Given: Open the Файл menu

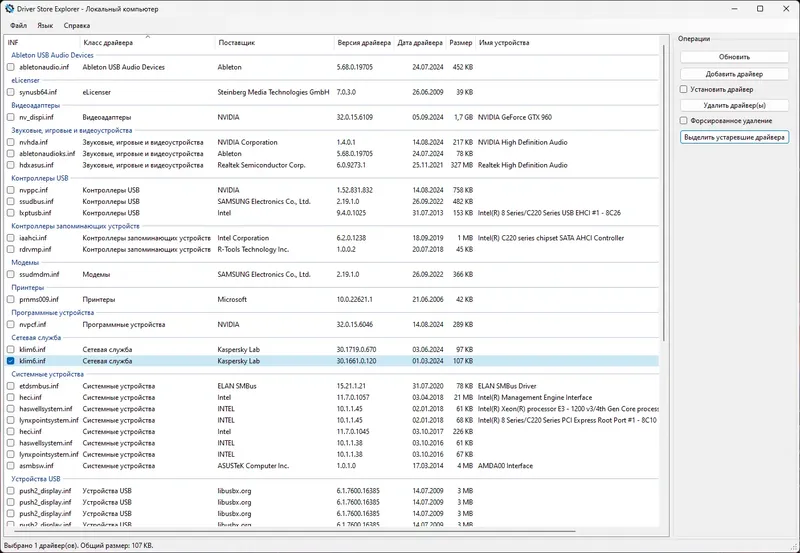Looking at the screenshot, I should click(18, 26).
